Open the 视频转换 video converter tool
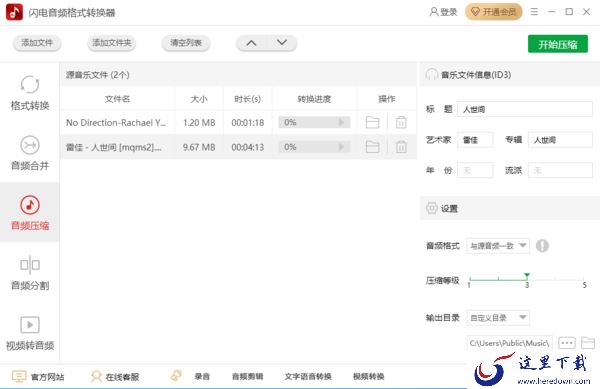 point(368,376)
